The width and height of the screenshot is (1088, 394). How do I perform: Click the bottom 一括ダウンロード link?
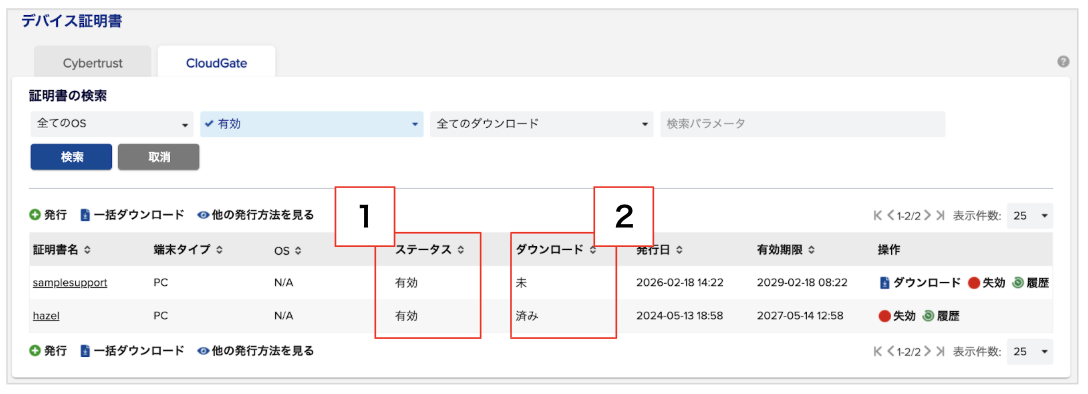[x=133, y=351]
